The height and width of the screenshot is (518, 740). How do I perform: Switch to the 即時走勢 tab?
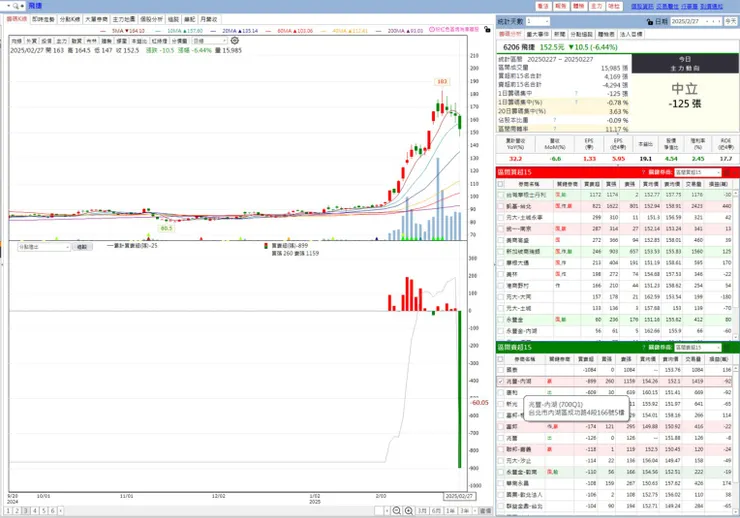click(43, 19)
